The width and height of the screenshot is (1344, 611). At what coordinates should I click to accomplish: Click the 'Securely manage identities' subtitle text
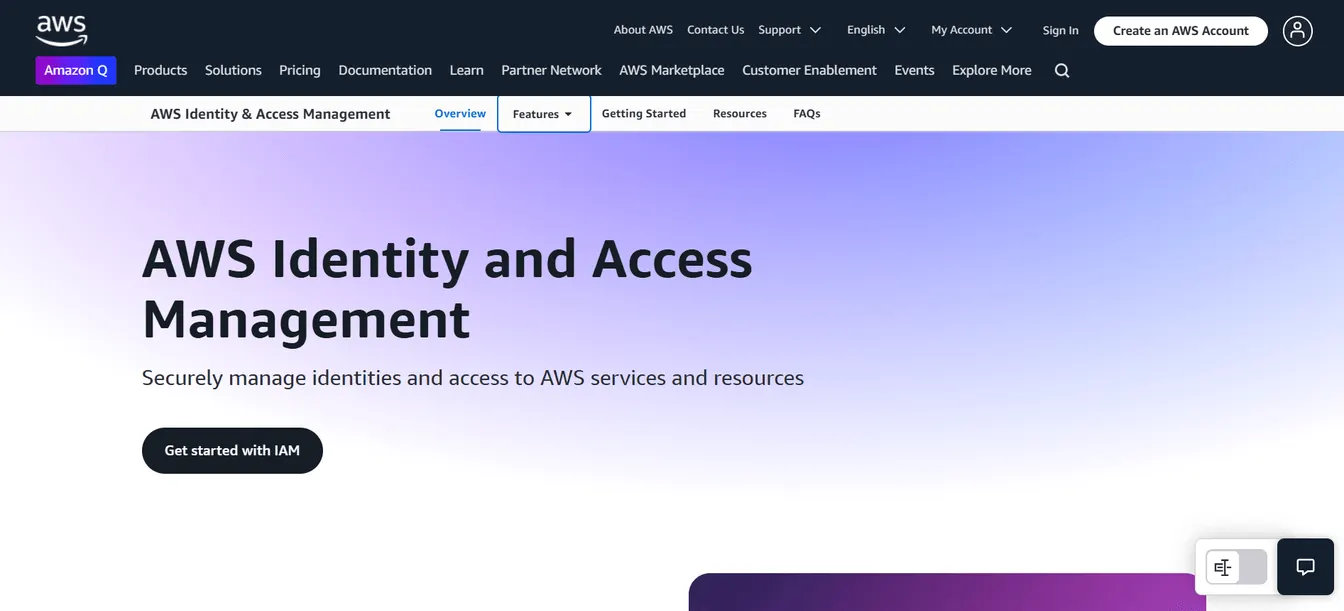click(473, 378)
